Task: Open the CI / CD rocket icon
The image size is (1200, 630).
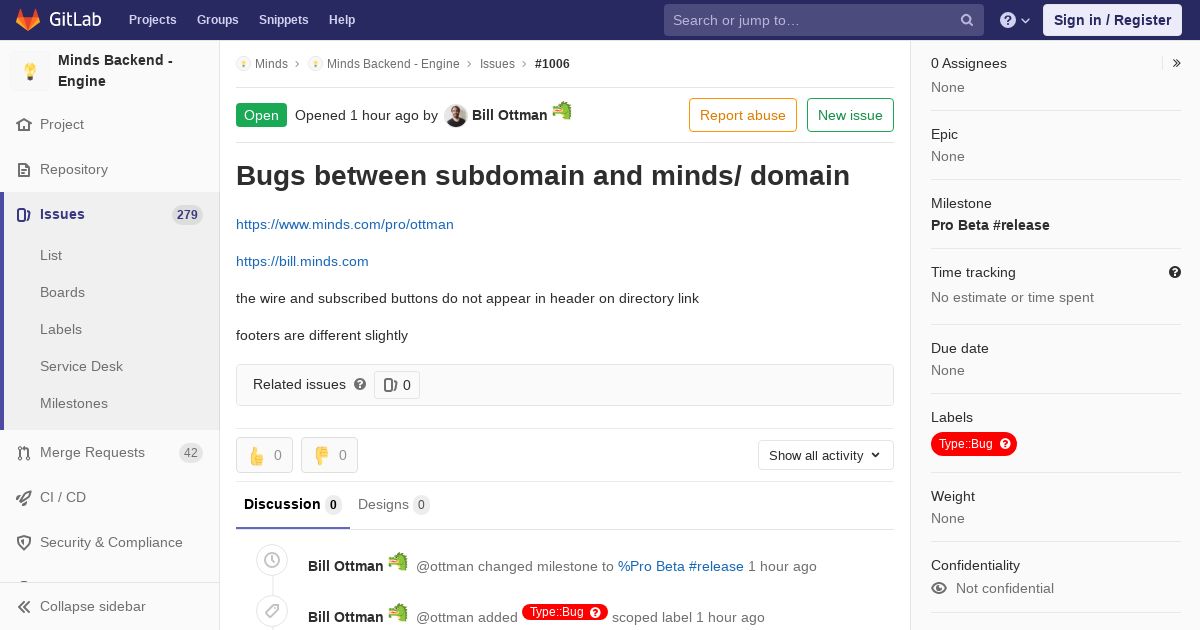Action: tap(24, 498)
